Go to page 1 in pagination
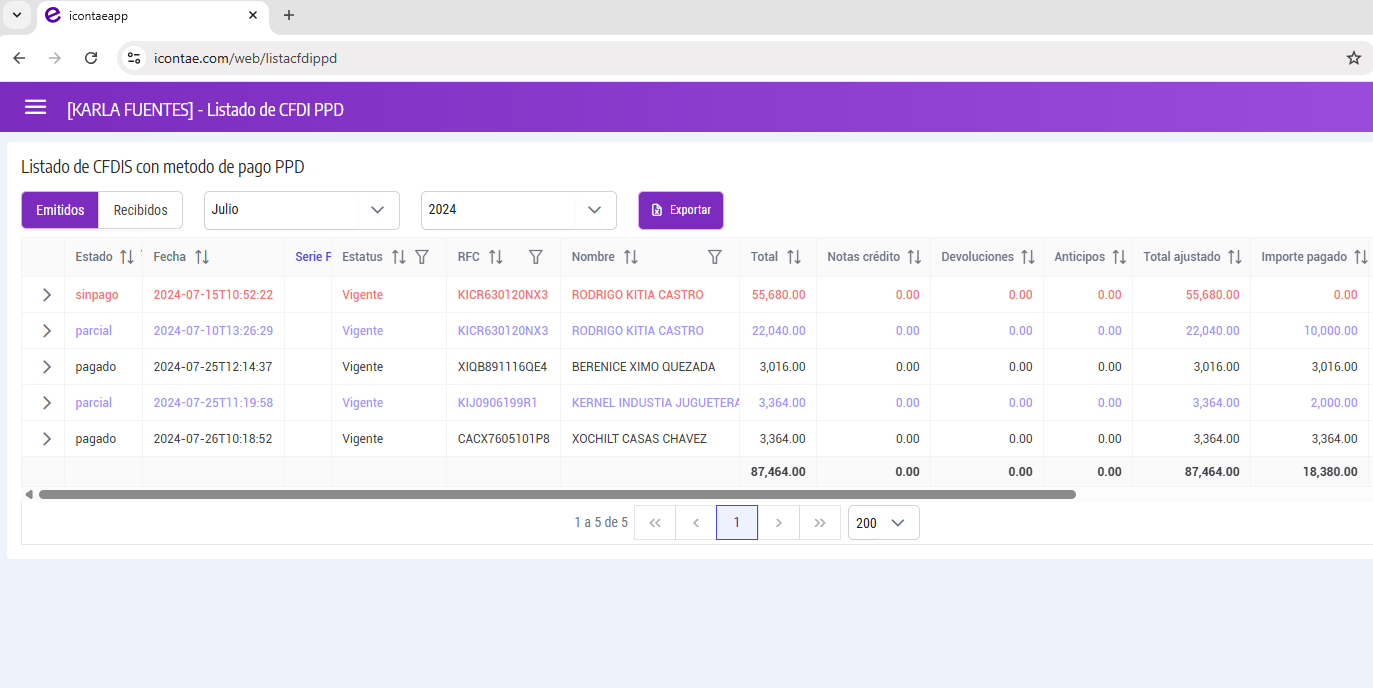This screenshot has height=688, width=1373. (737, 523)
